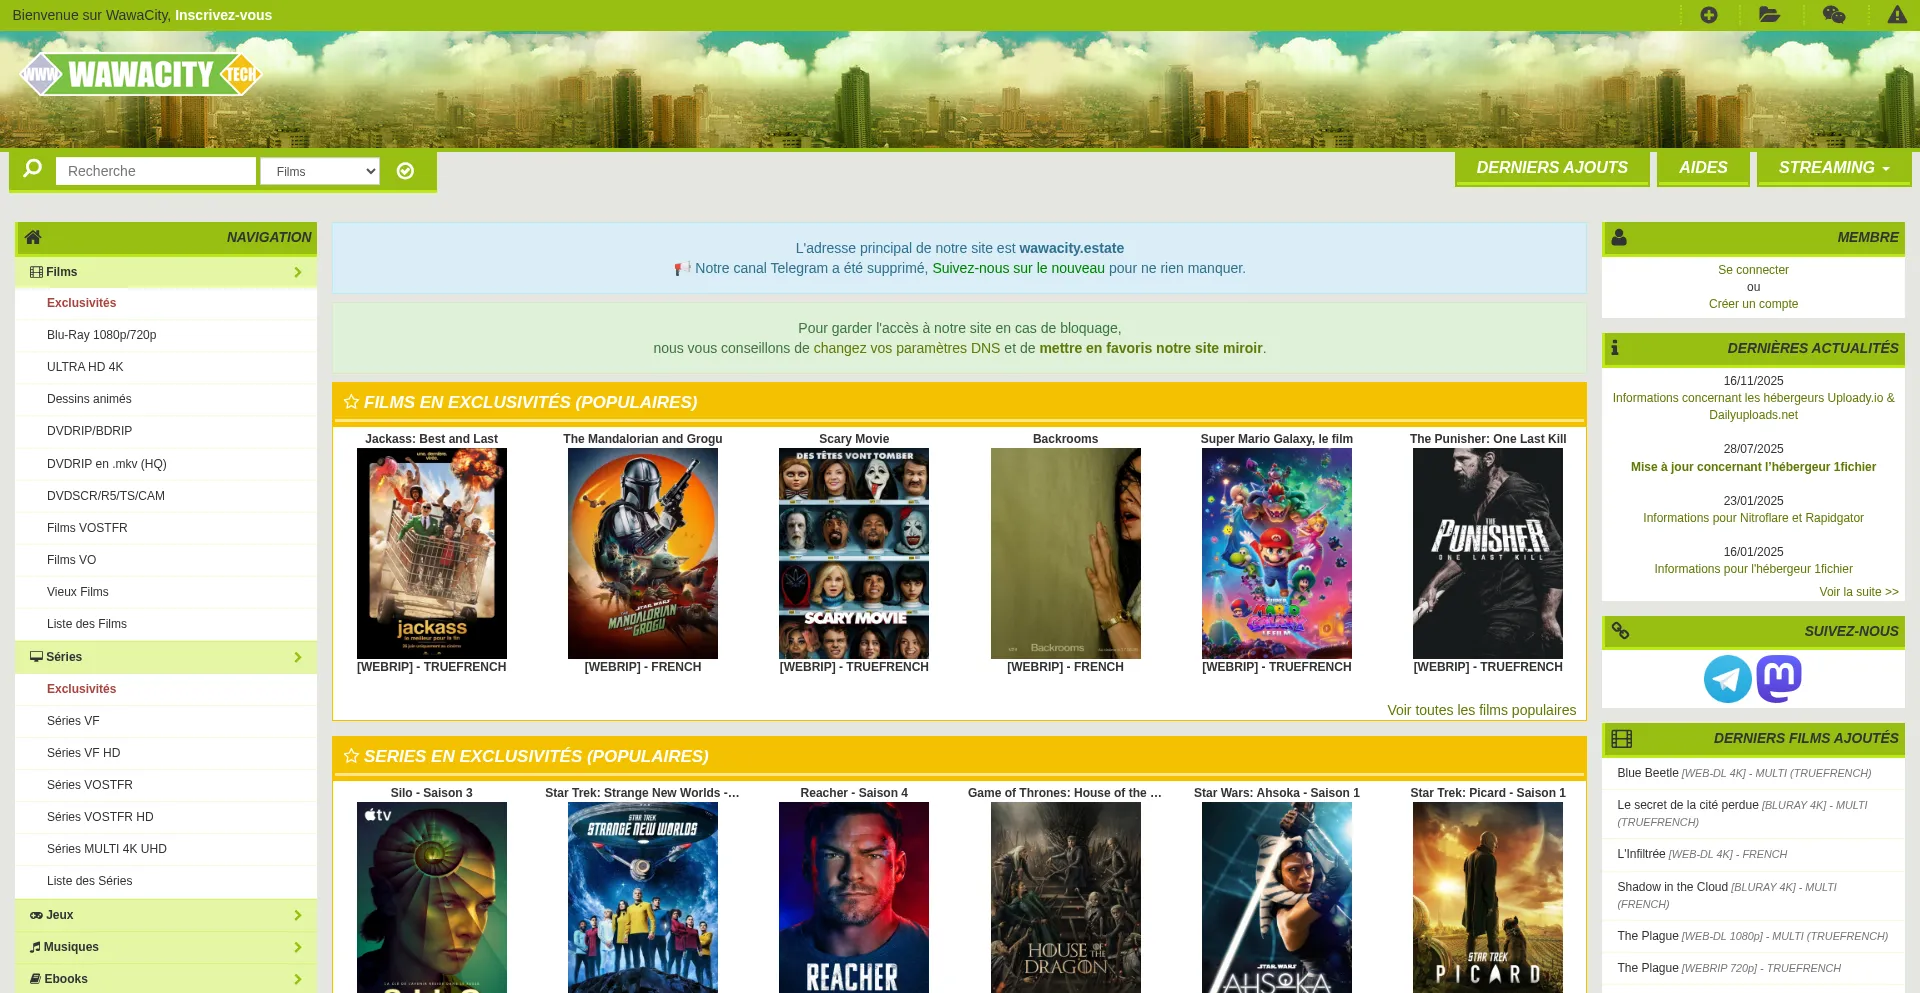Click the info icon in Dernières Actualités header
The image size is (1920, 993).
[x=1614, y=348]
